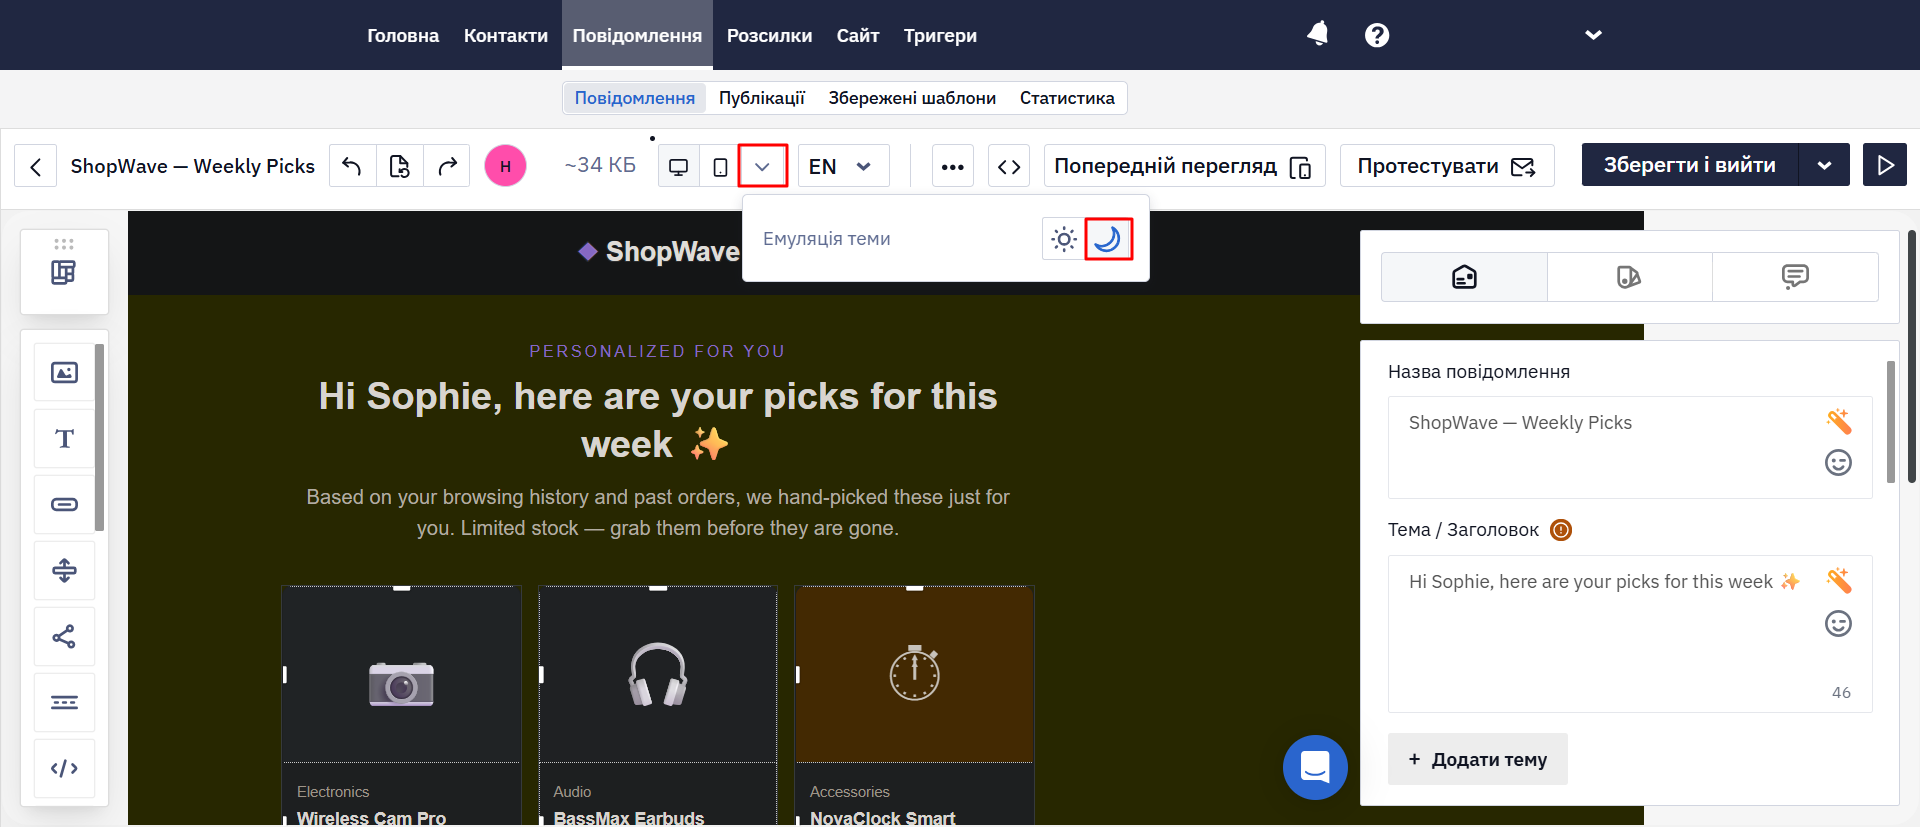Go back with the left arrow button
The width and height of the screenshot is (1920, 827).
(36, 166)
